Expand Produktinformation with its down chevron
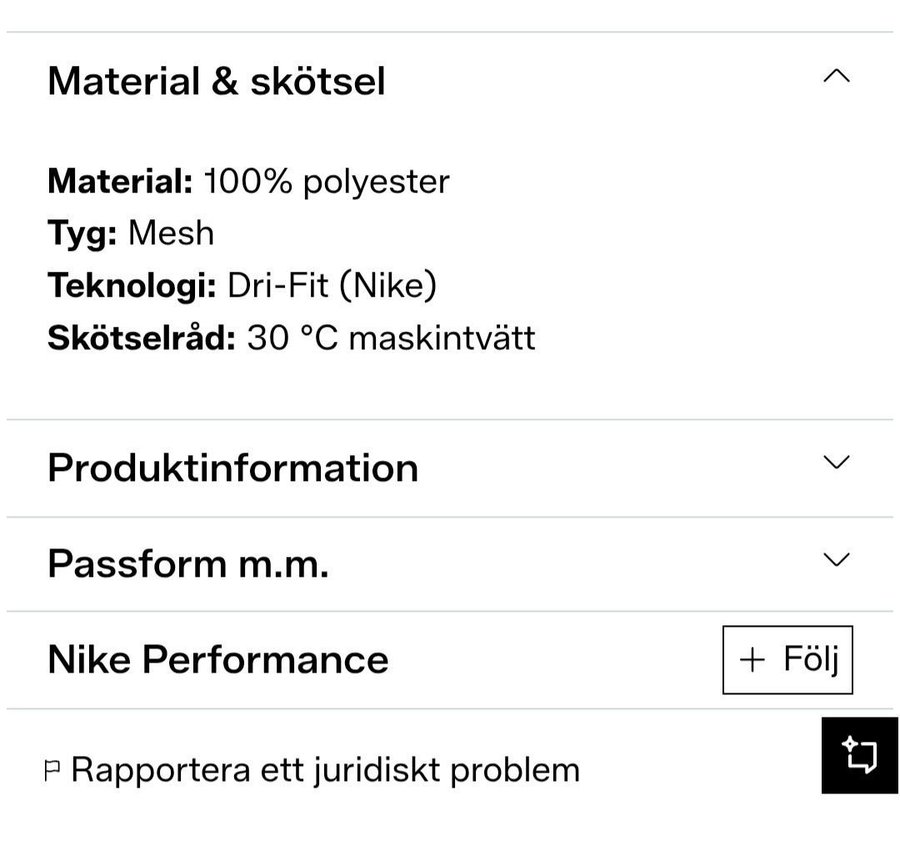Image resolution: width=900 pixels, height=852 pixels. click(x=836, y=462)
